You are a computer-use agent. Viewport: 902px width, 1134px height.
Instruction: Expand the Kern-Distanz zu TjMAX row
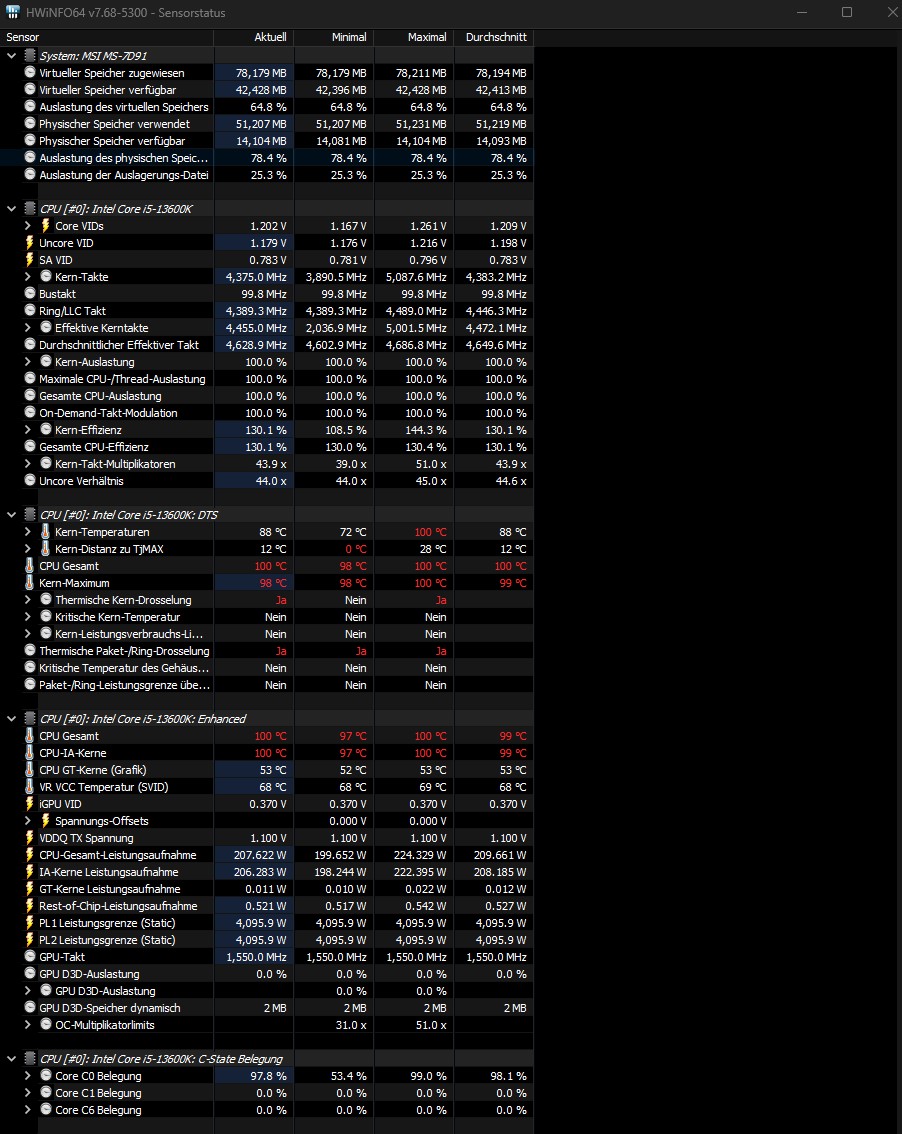(27, 549)
